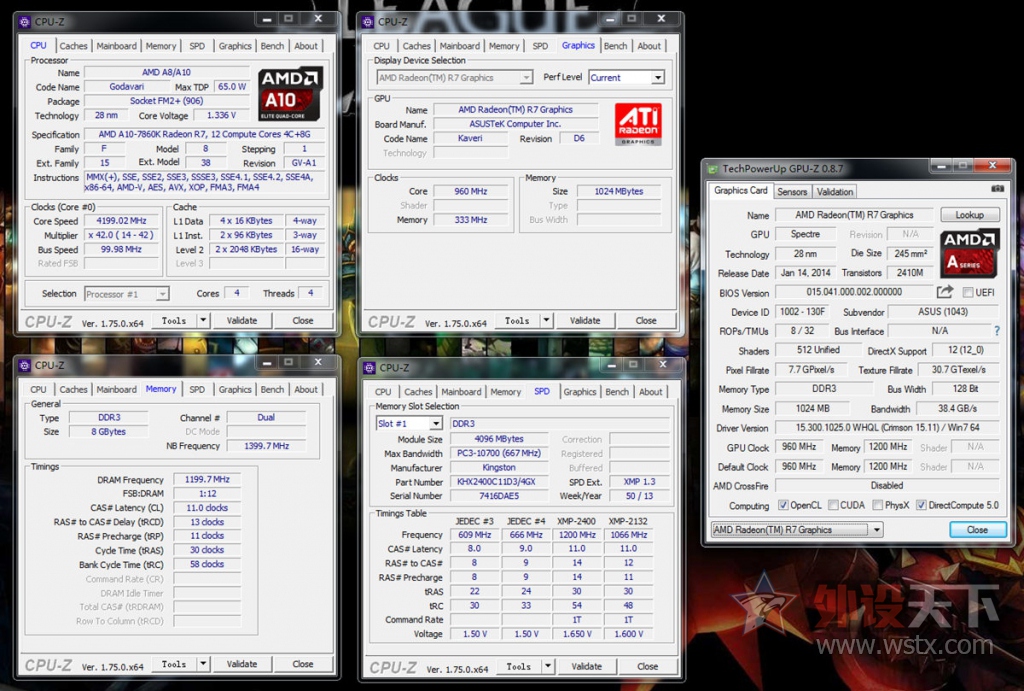1024x691 pixels.
Task: Click the Close button in GPU-Z
Action: [977, 530]
